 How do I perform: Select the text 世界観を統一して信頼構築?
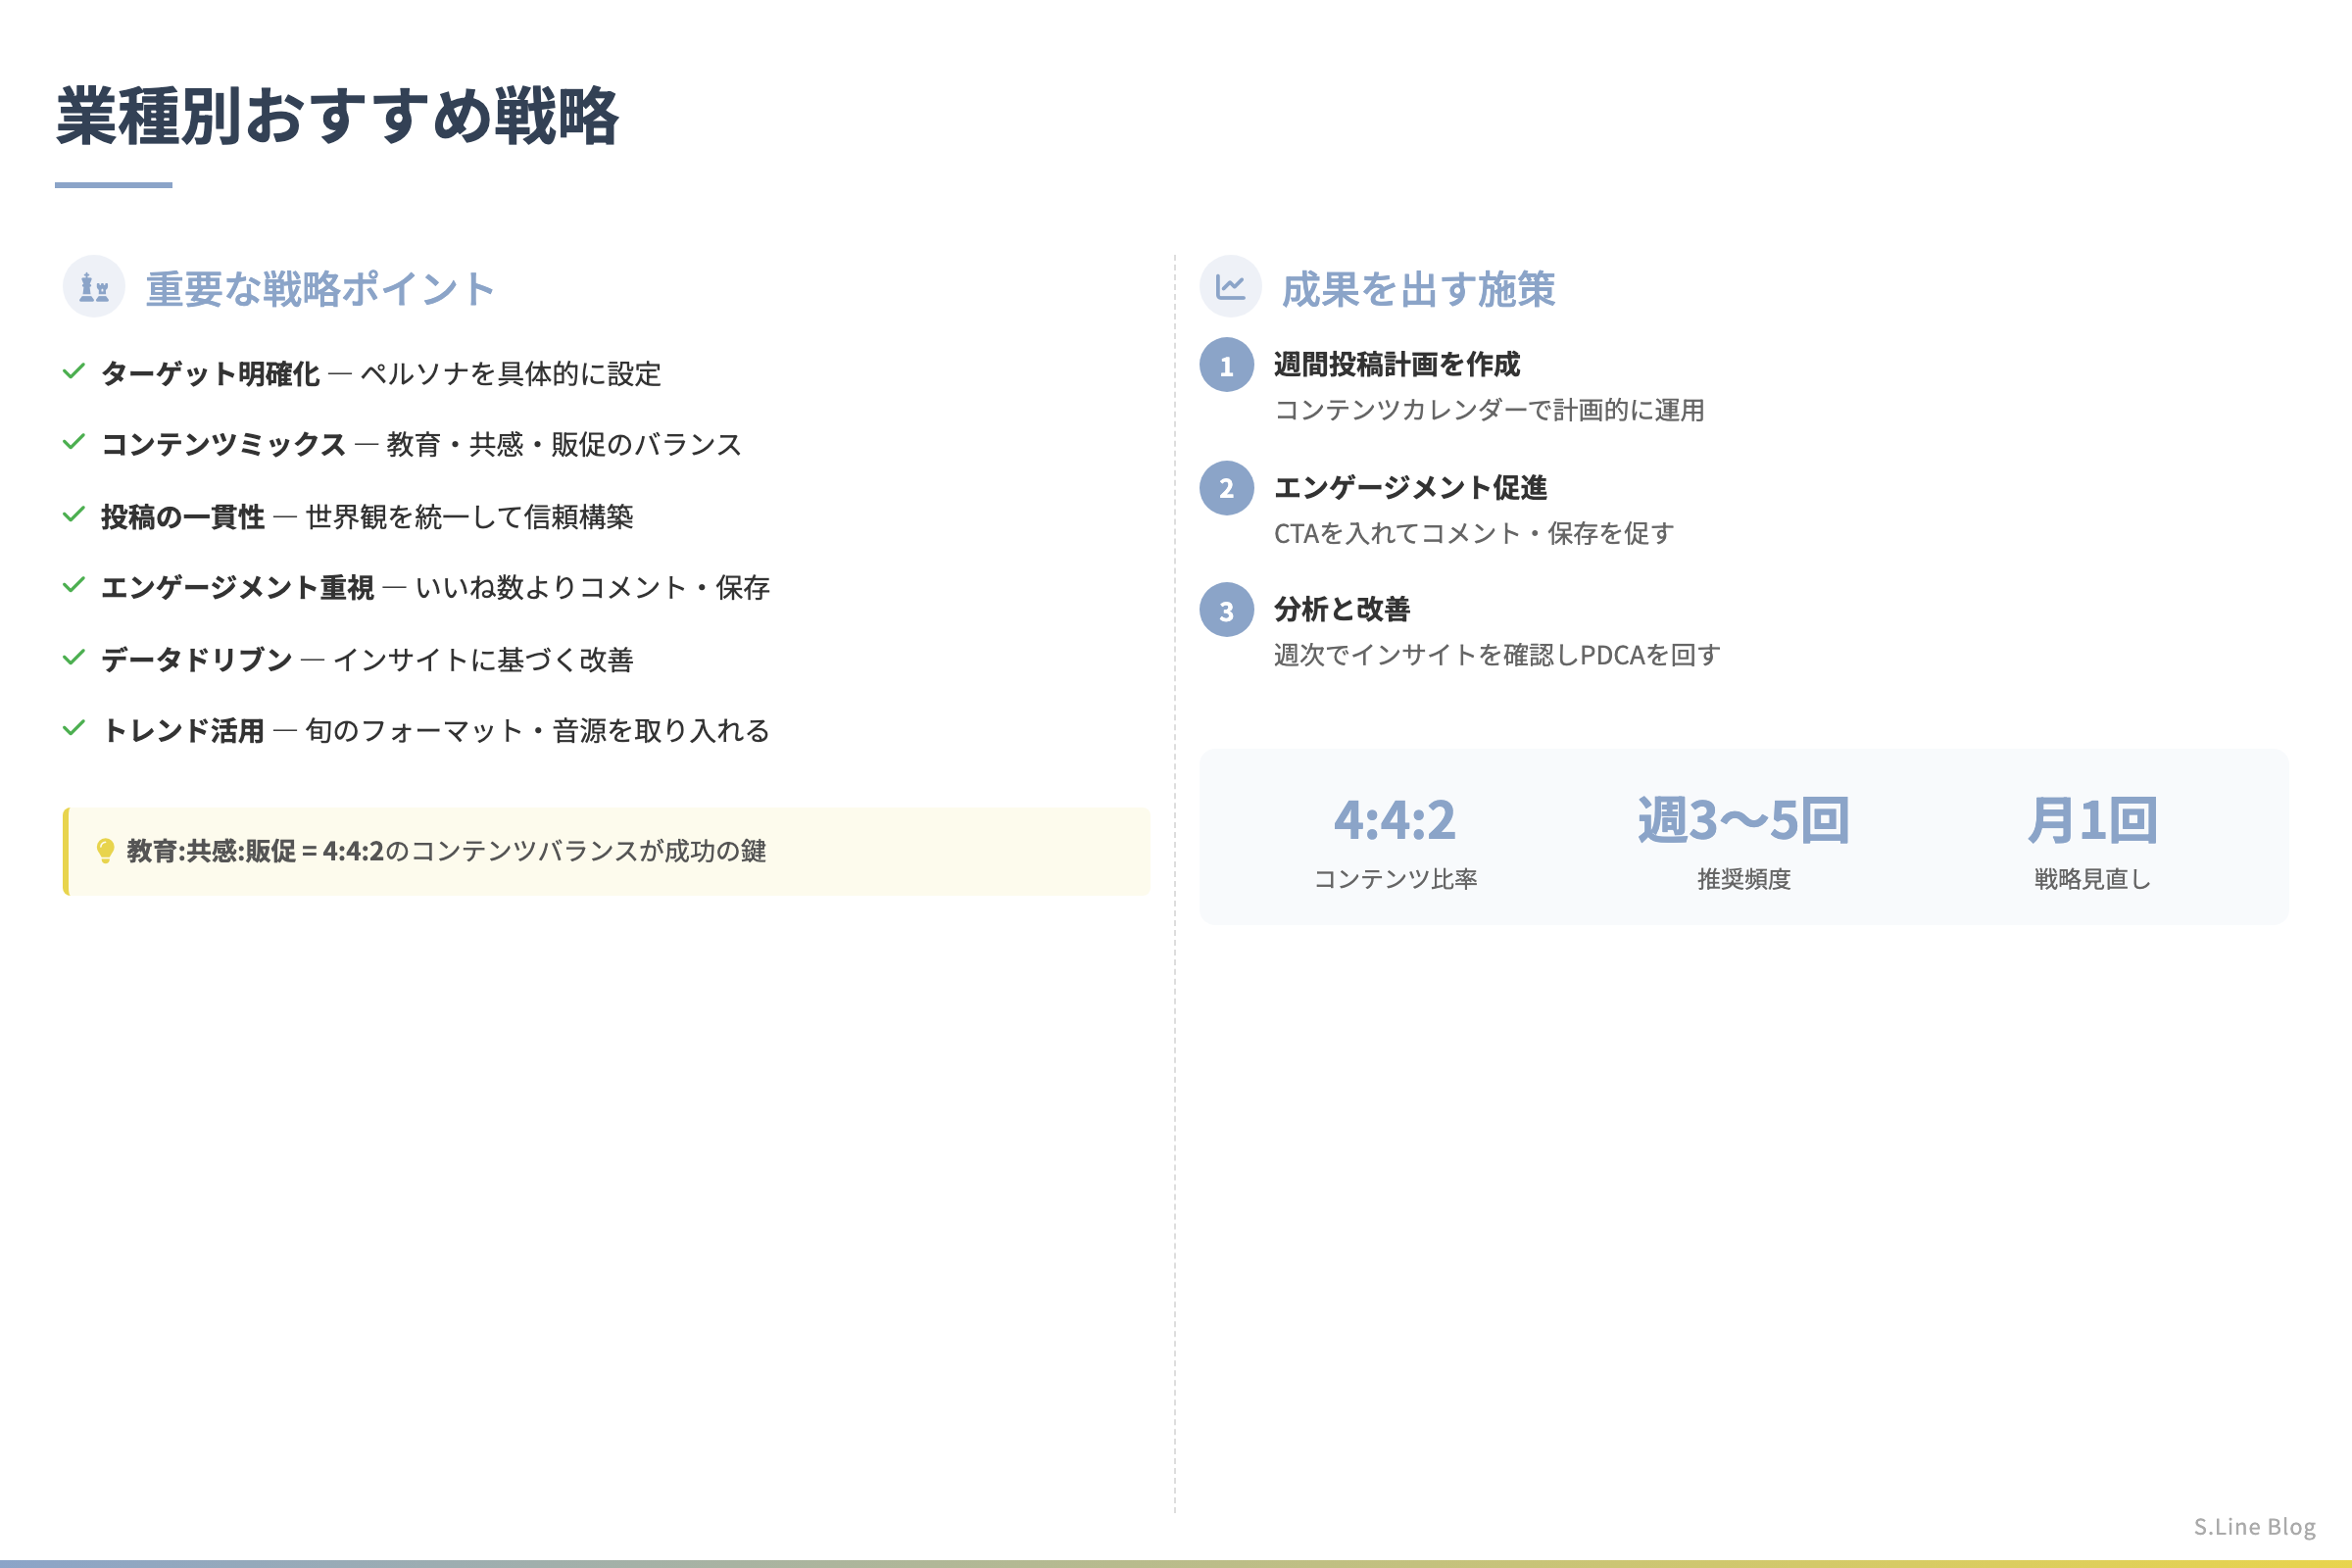tap(469, 517)
